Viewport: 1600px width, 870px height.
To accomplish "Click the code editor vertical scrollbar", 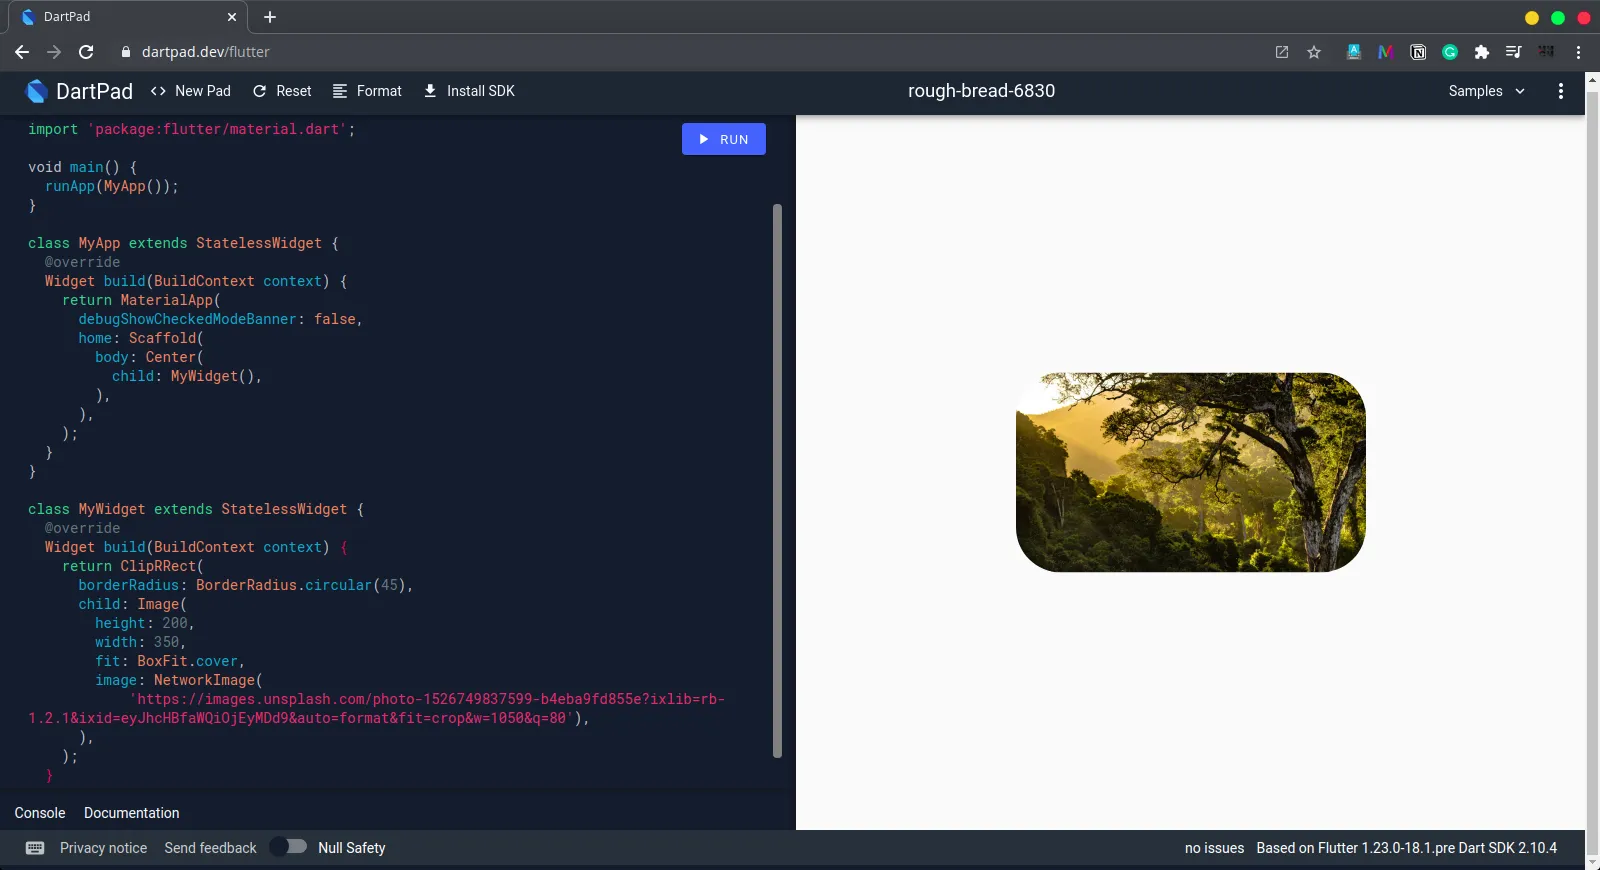I will click(777, 480).
